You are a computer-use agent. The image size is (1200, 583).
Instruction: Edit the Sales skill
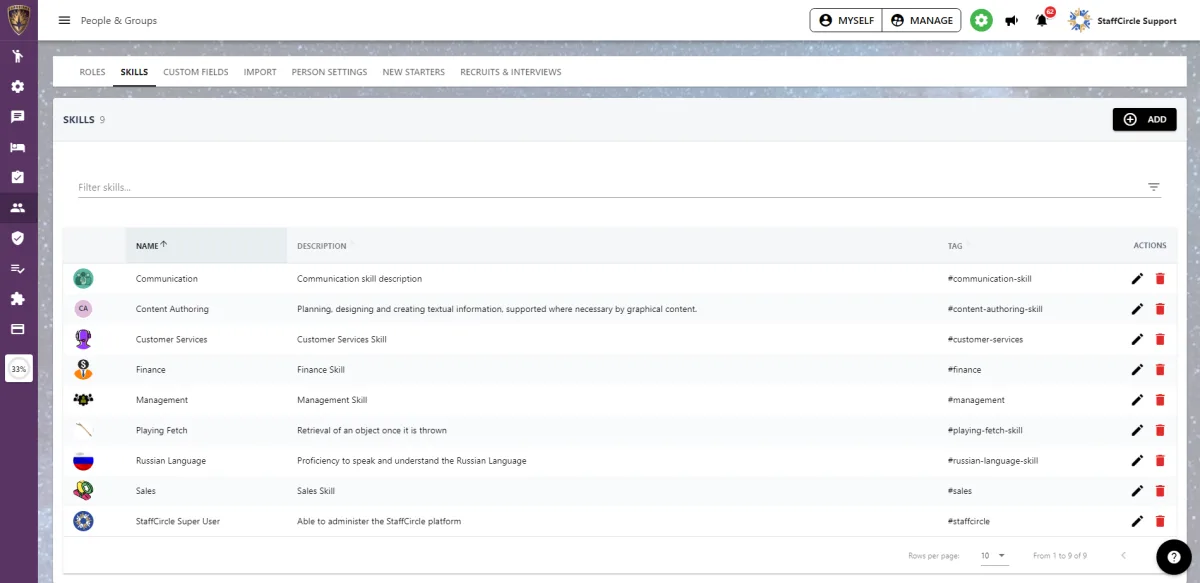[1137, 491]
